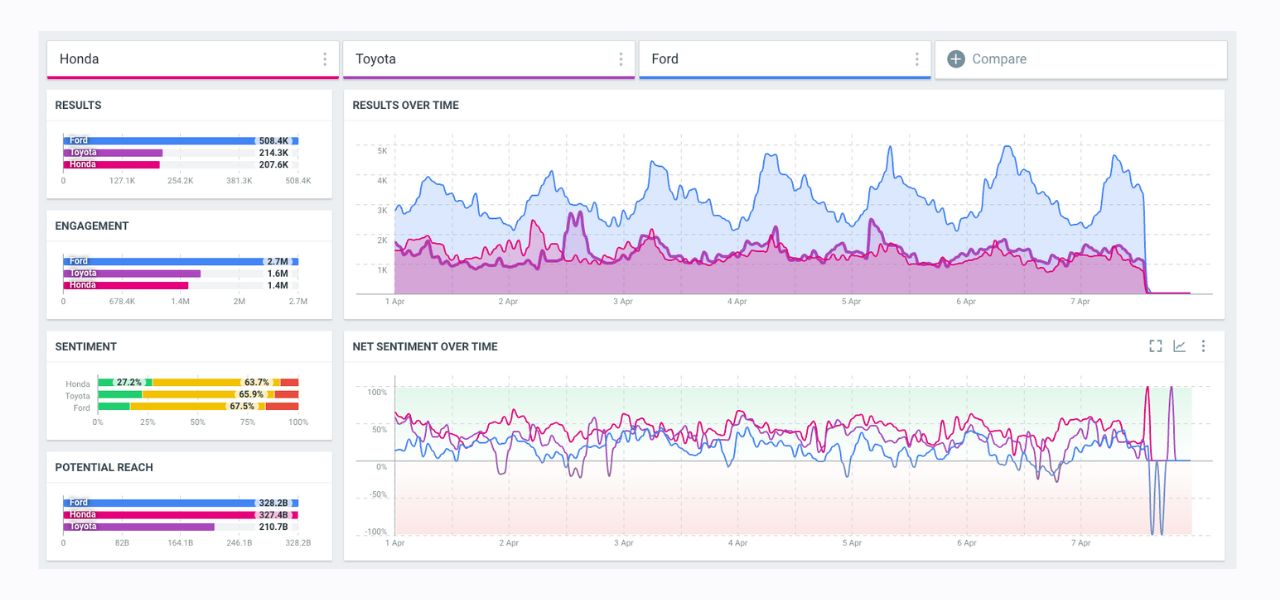
Task: Click 7 Apr on Net Sentiment axis
Action: pos(1080,543)
